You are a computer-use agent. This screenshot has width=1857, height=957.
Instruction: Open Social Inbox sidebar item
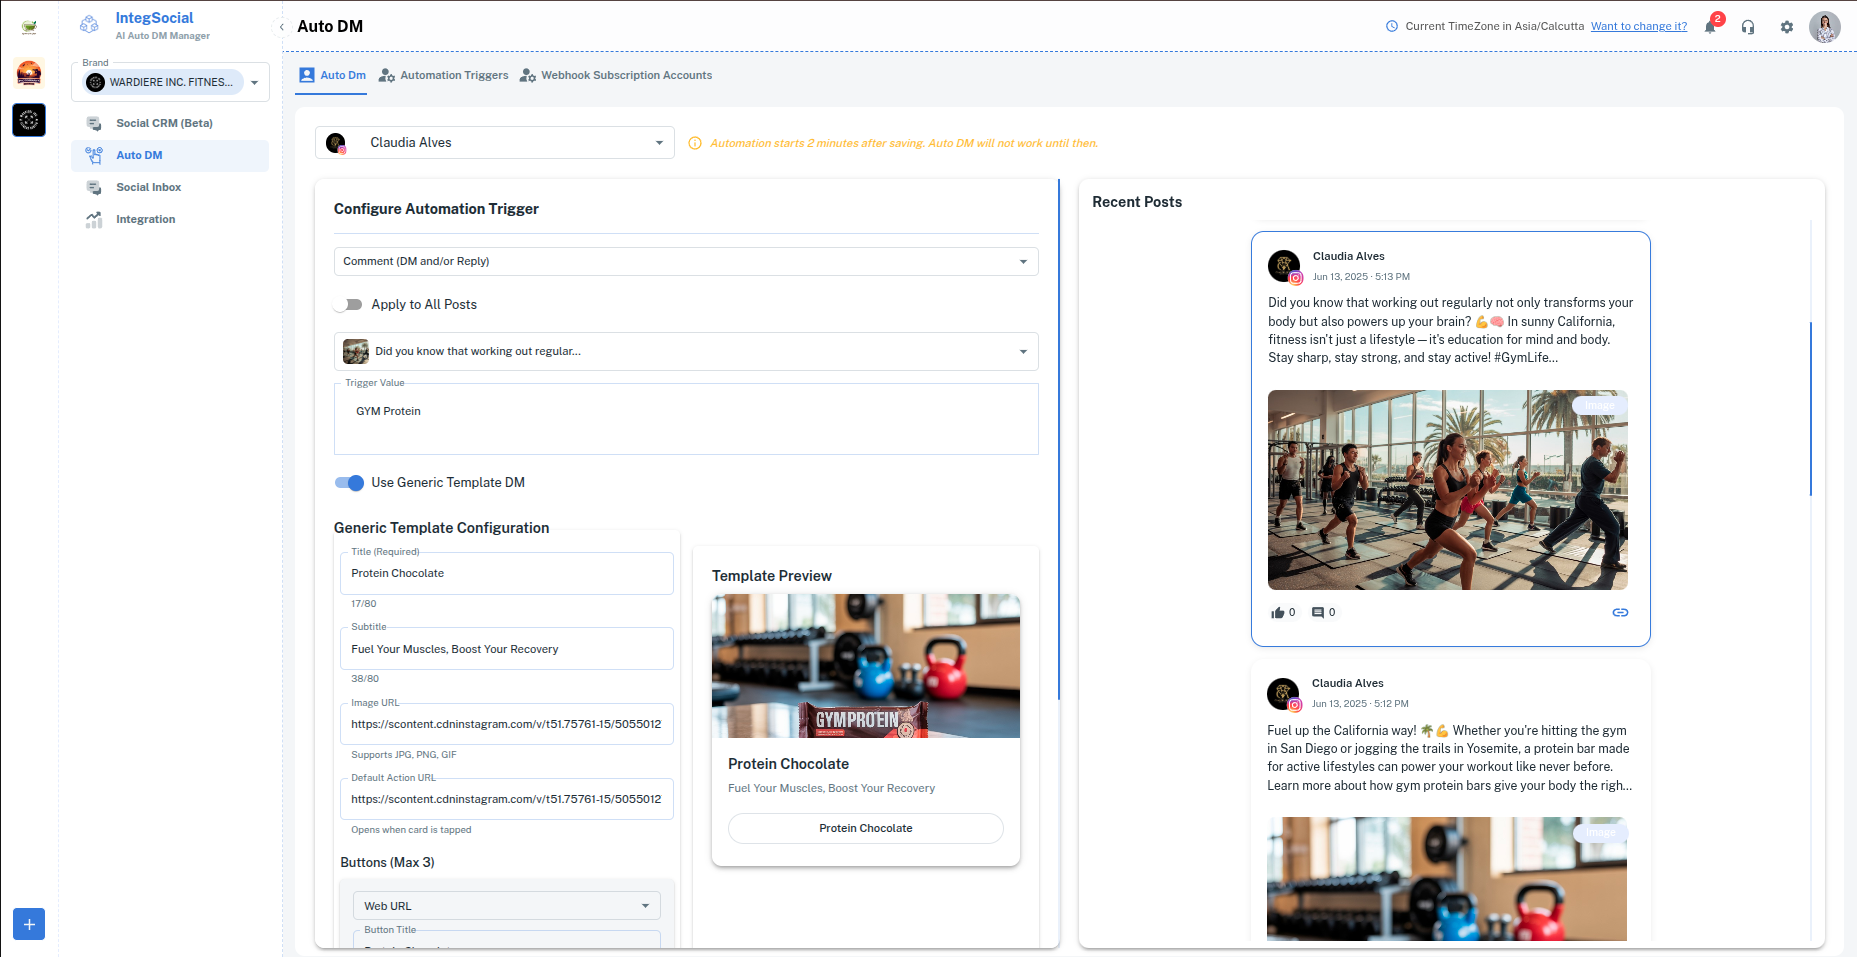tap(170, 187)
